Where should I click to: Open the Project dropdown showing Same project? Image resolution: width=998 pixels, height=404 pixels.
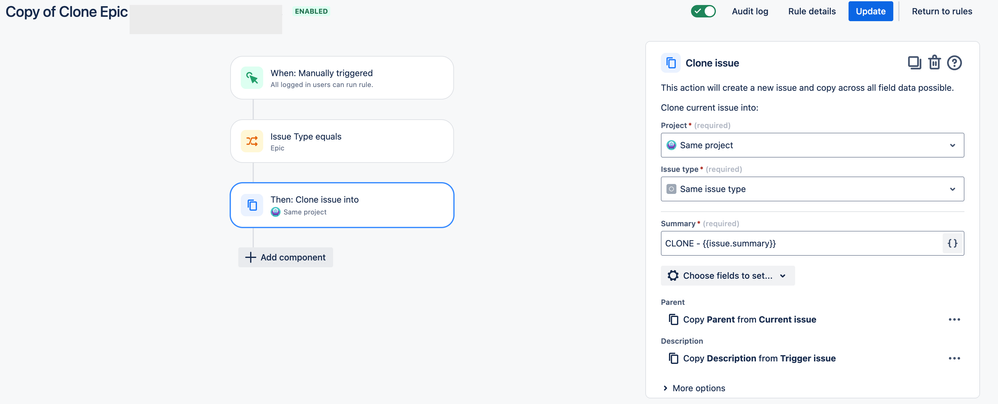812,145
